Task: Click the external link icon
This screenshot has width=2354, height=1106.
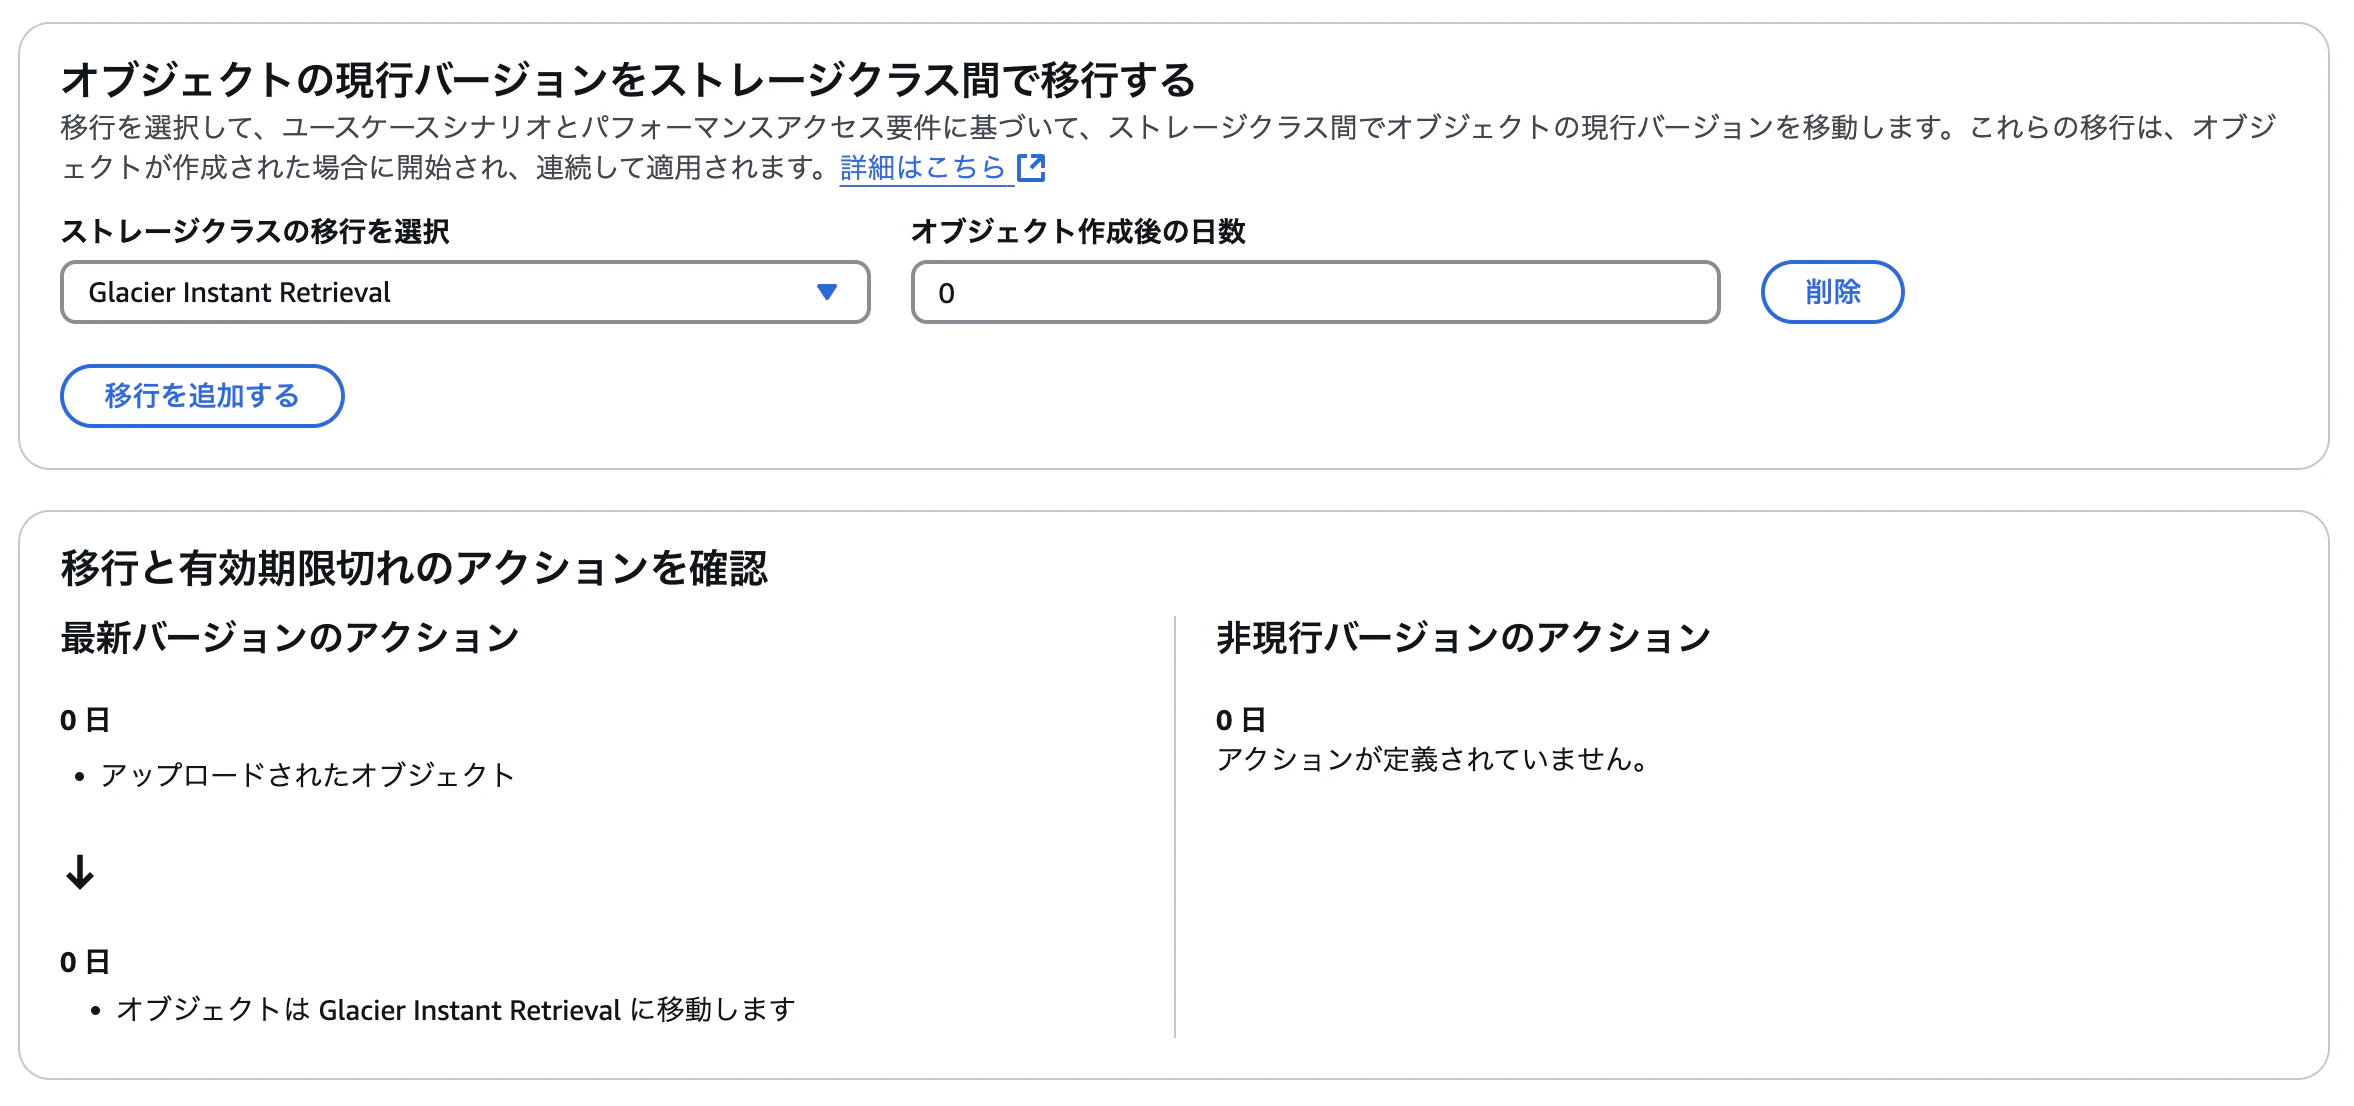Action: [x=1031, y=167]
